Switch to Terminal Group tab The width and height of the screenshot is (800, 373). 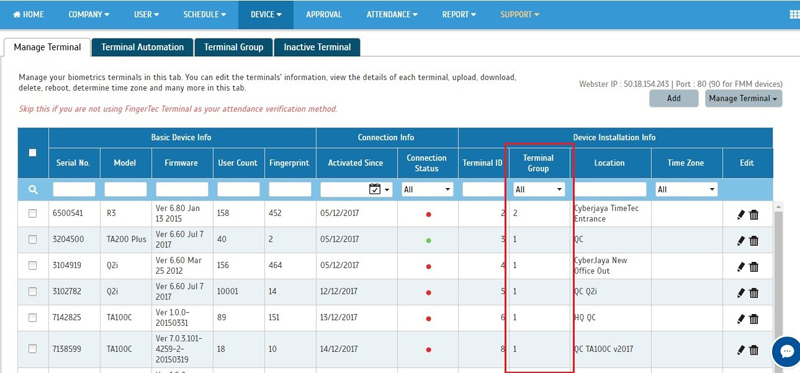pos(234,47)
